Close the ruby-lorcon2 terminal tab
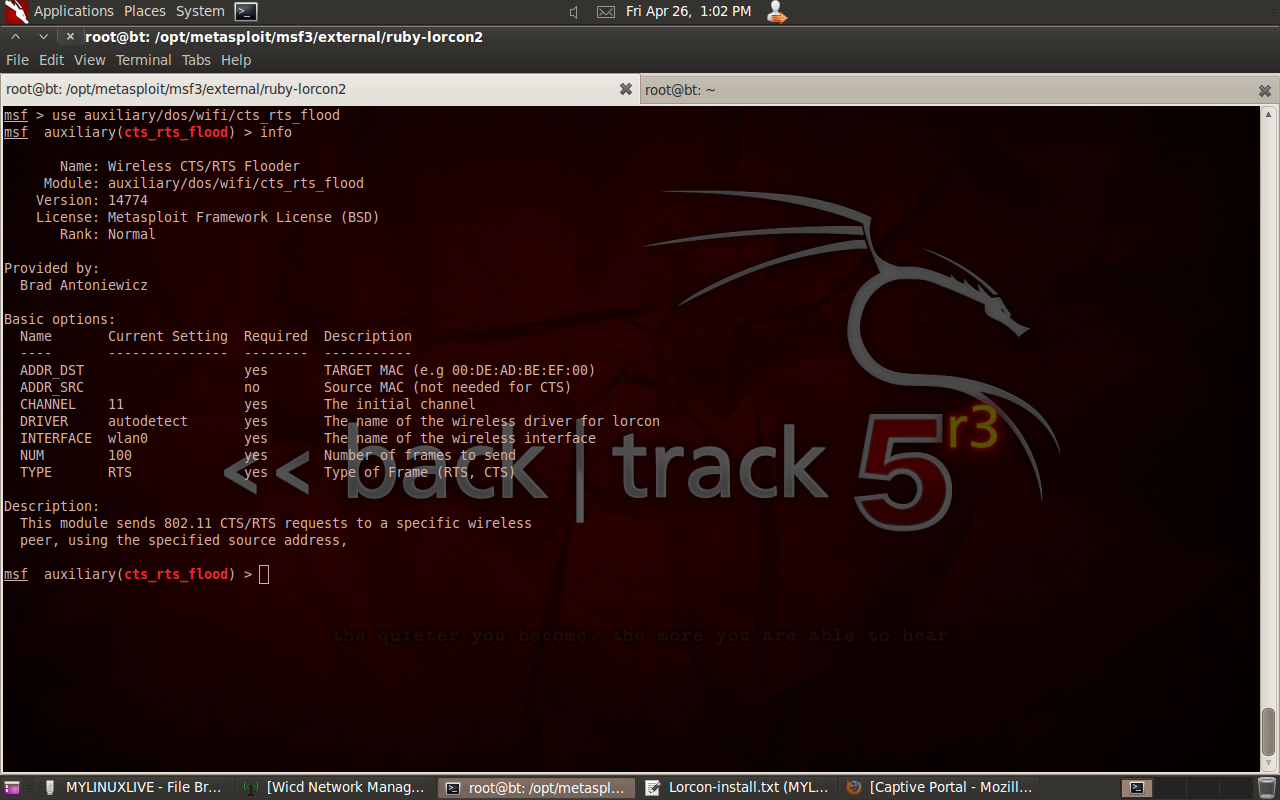 626,89
